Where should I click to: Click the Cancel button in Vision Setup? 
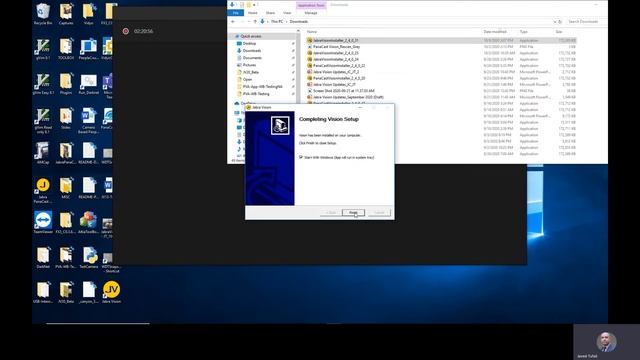379,213
